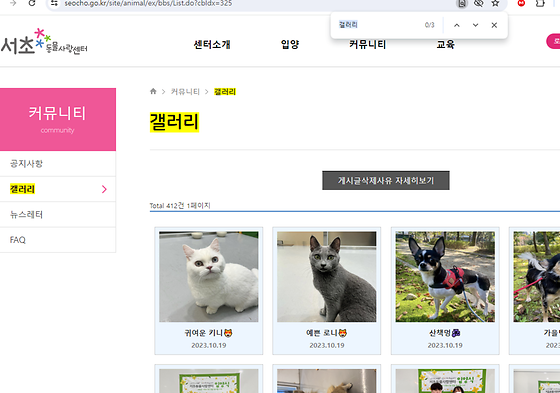Open 뉴스레터 in the sidebar

click(58, 214)
